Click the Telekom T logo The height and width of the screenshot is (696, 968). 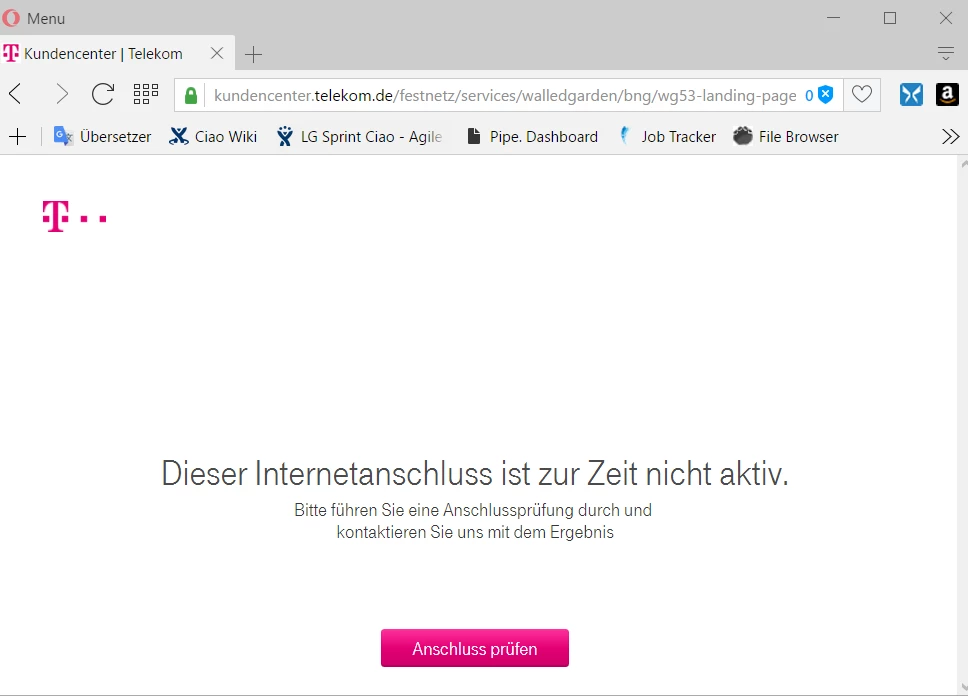(x=75, y=217)
